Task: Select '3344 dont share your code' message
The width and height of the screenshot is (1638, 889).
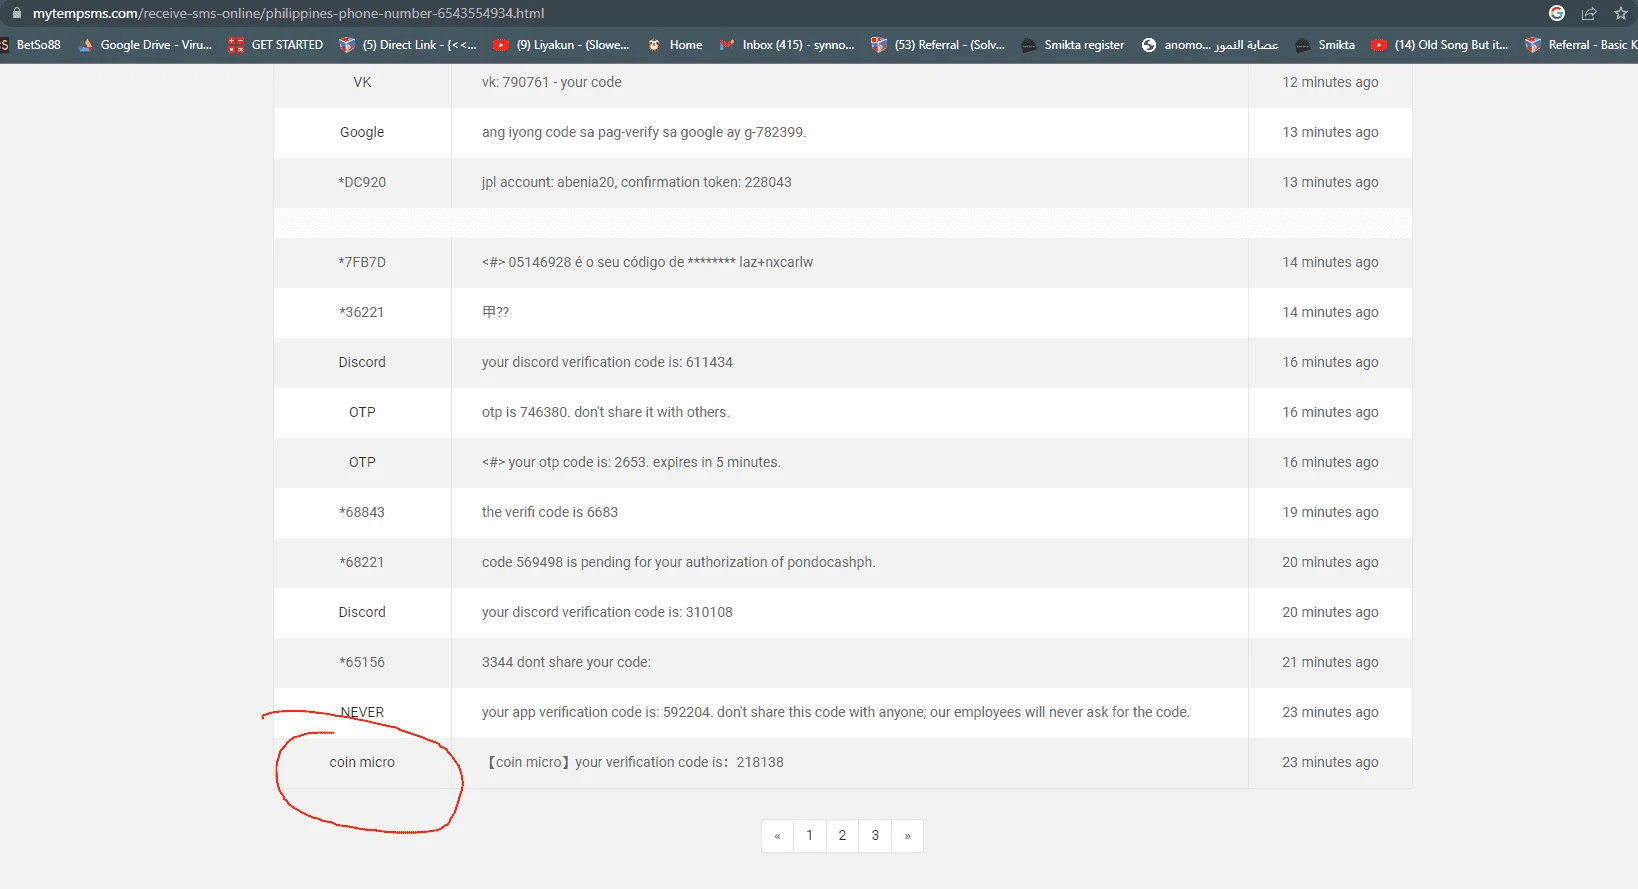Action: click(566, 662)
